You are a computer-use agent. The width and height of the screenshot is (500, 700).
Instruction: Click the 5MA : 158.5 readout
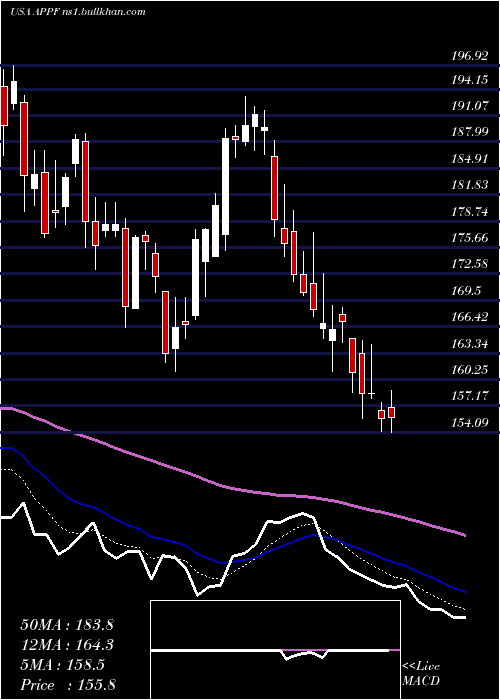[x=62, y=665]
